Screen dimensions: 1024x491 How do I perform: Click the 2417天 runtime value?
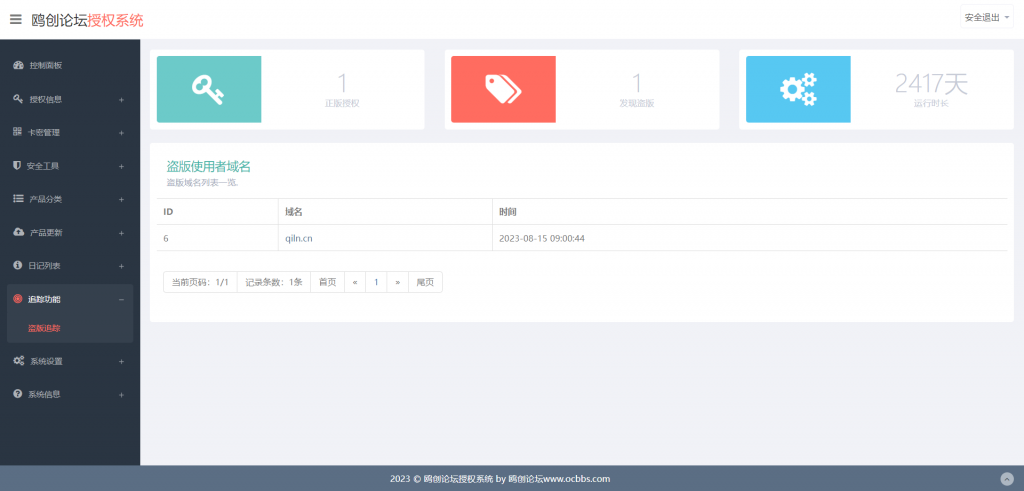pyautogui.click(x=931, y=84)
